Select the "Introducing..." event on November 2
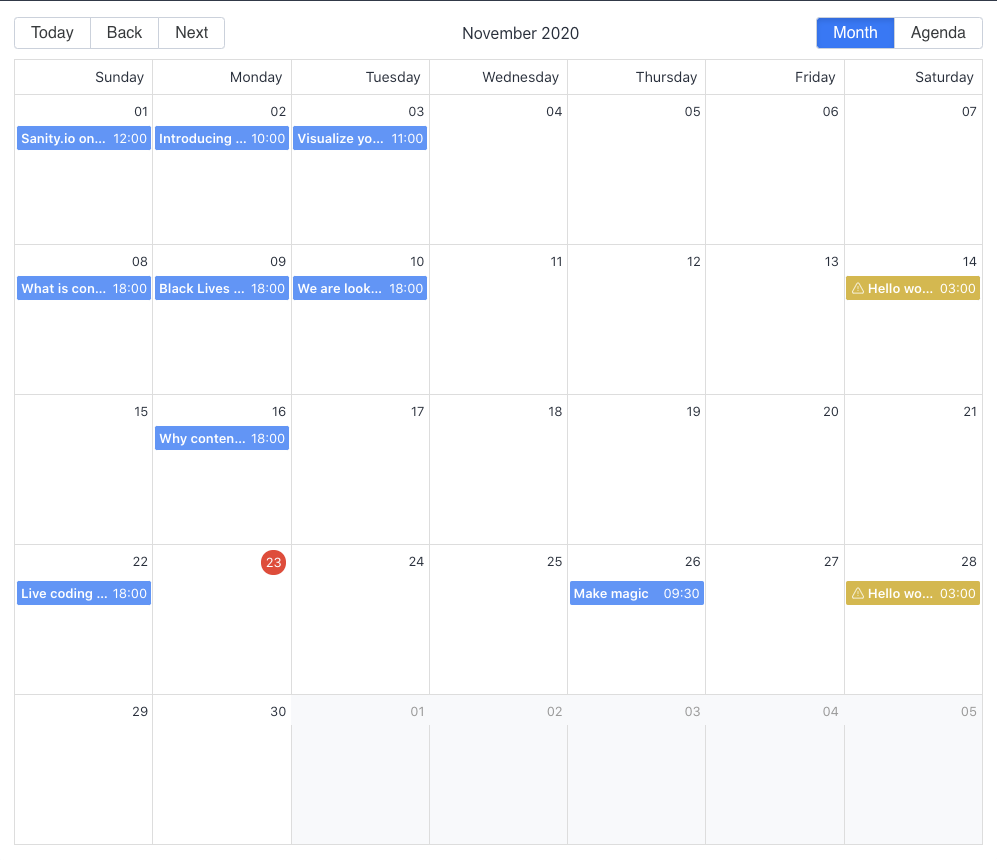Image resolution: width=997 pixels, height=860 pixels. [221, 138]
